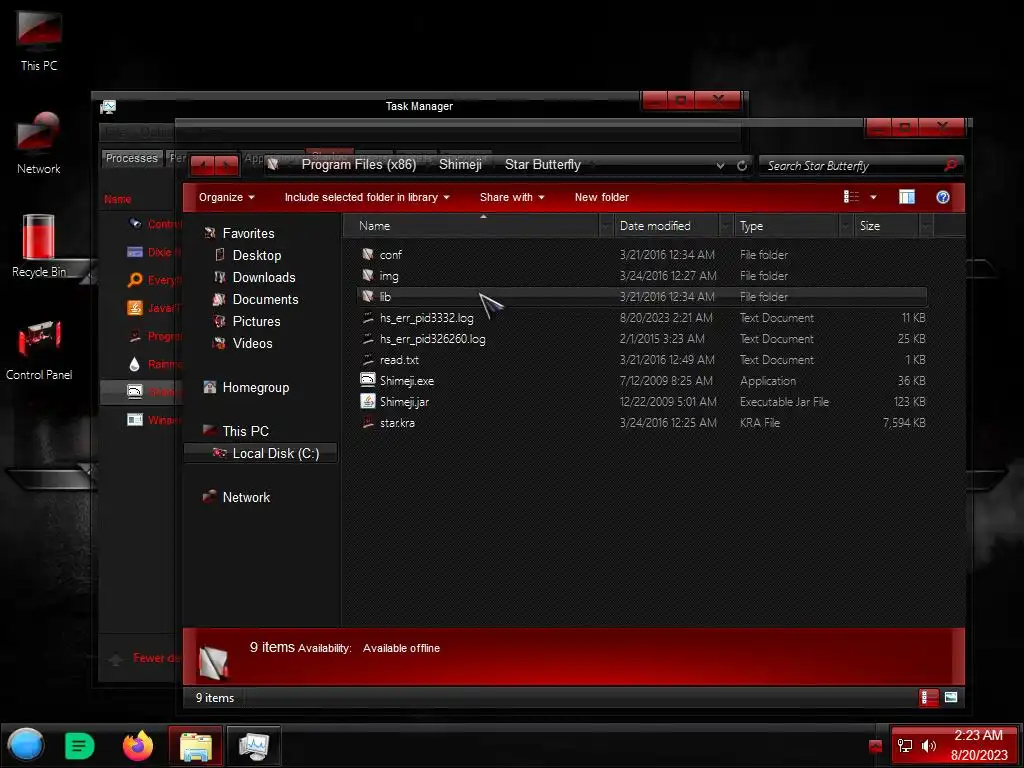Open Include selected folder in library dropdown
This screenshot has height=768, width=1024.
pyautogui.click(x=367, y=197)
